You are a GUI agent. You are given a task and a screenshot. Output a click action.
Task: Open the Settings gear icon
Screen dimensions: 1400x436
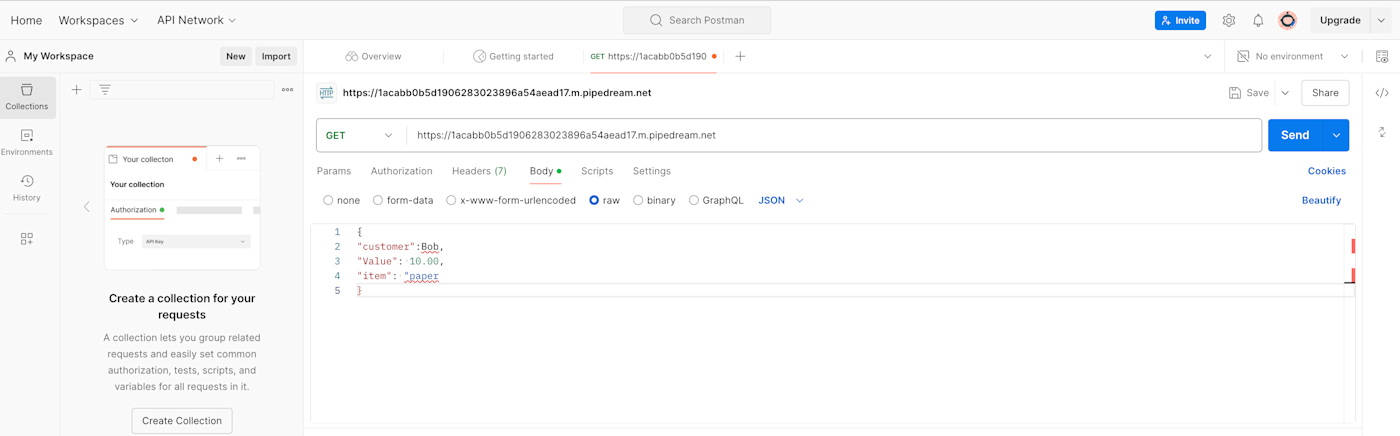pyautogui.click(x=1229, y=20)
